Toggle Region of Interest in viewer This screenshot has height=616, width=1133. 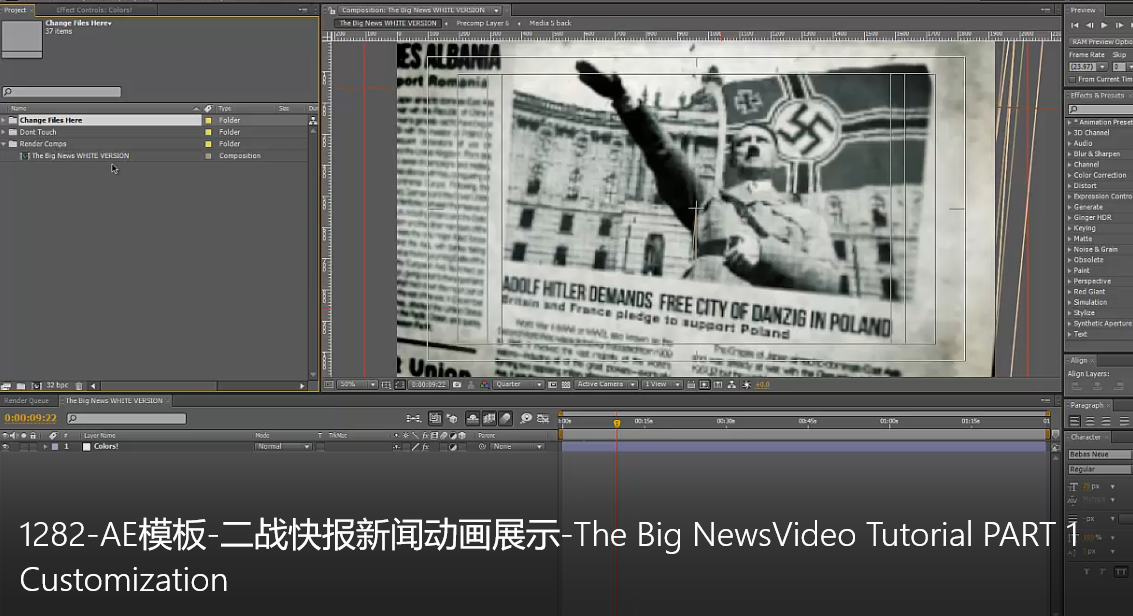click(552, 385)
